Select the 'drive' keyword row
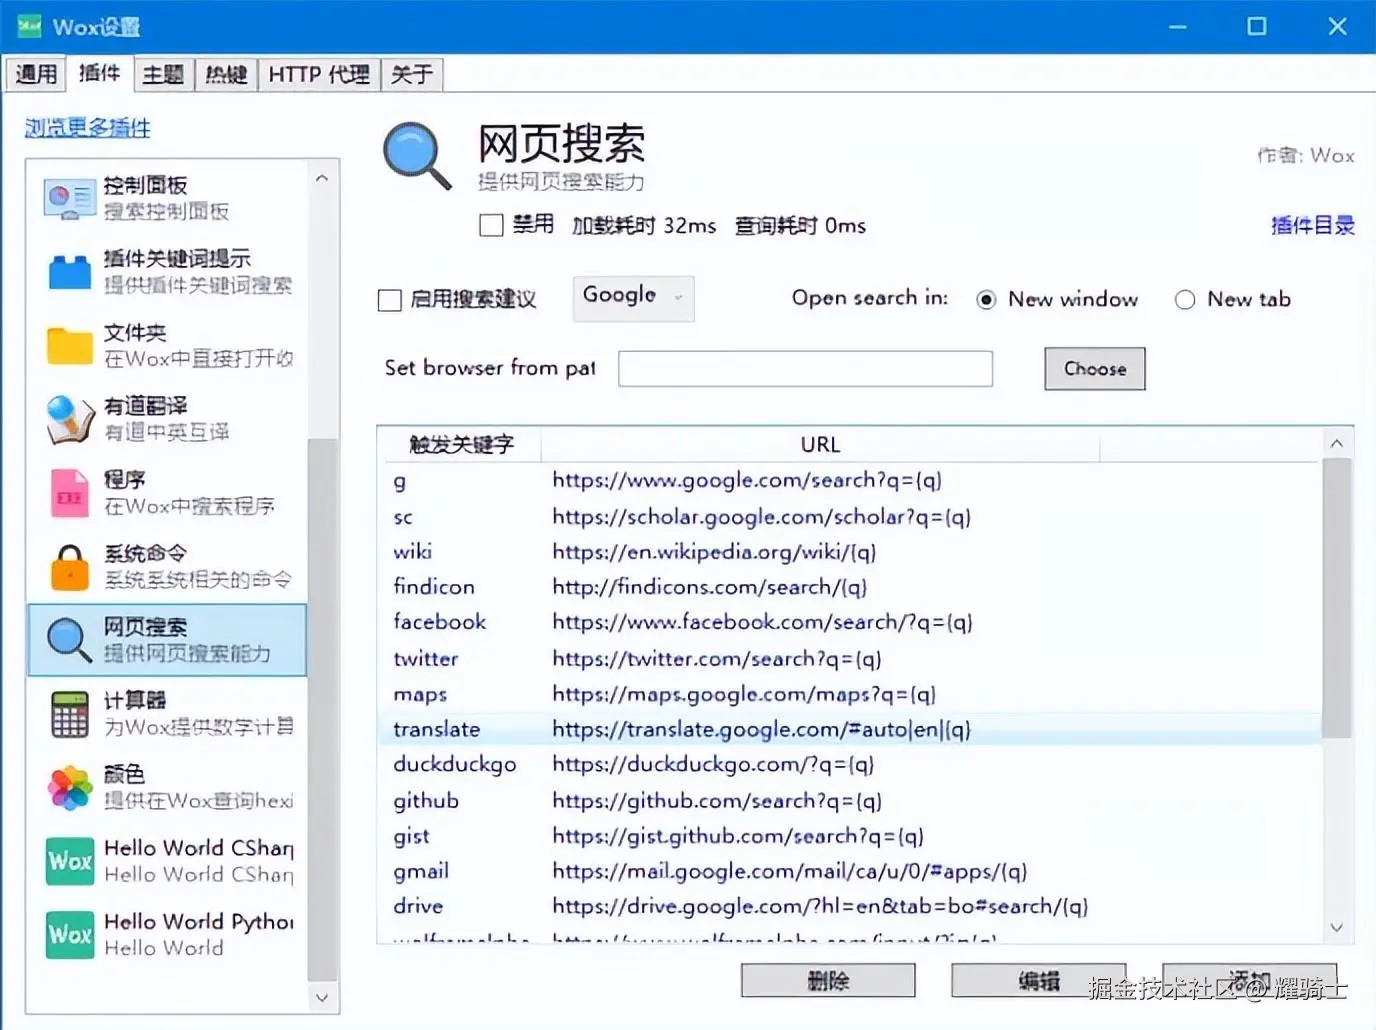Image resolution: width=1376 pixels, height=1030 pixels. (x=850, y=906)
